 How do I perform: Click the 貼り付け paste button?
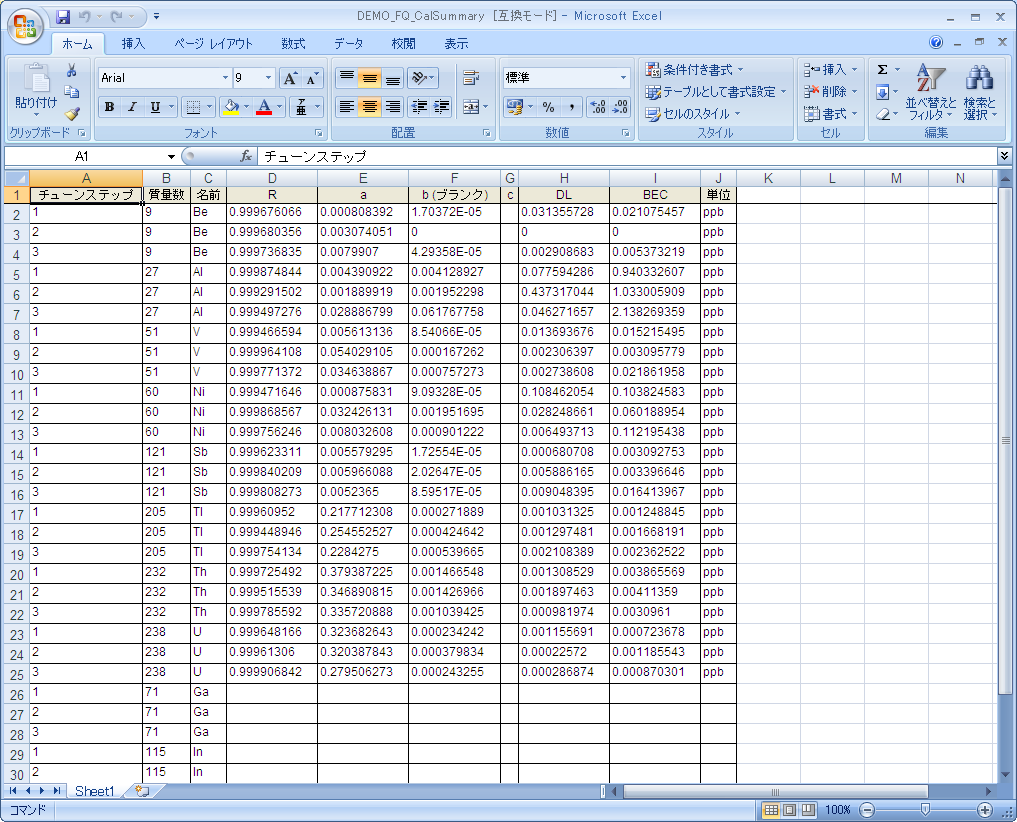36,90
